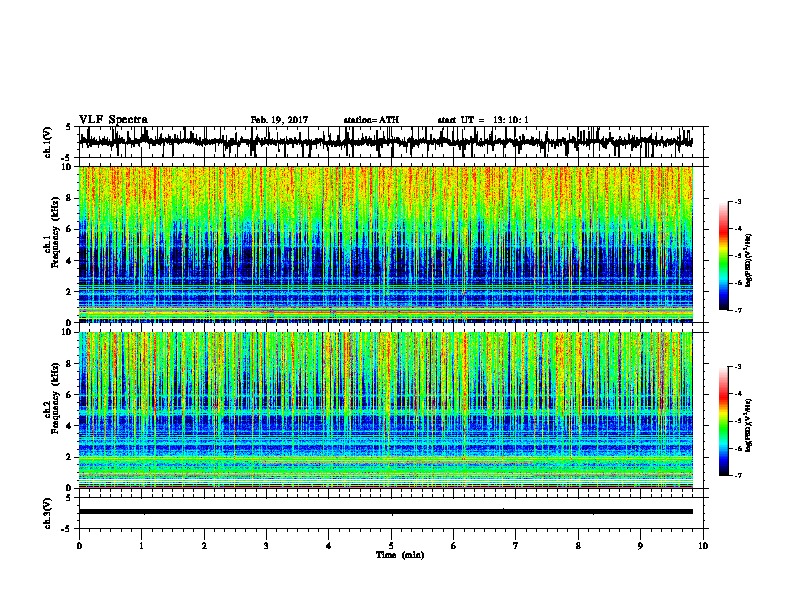Screen dimensions: 792x612
Task: Click time axis tick label "0"
Action: [79, 546]
